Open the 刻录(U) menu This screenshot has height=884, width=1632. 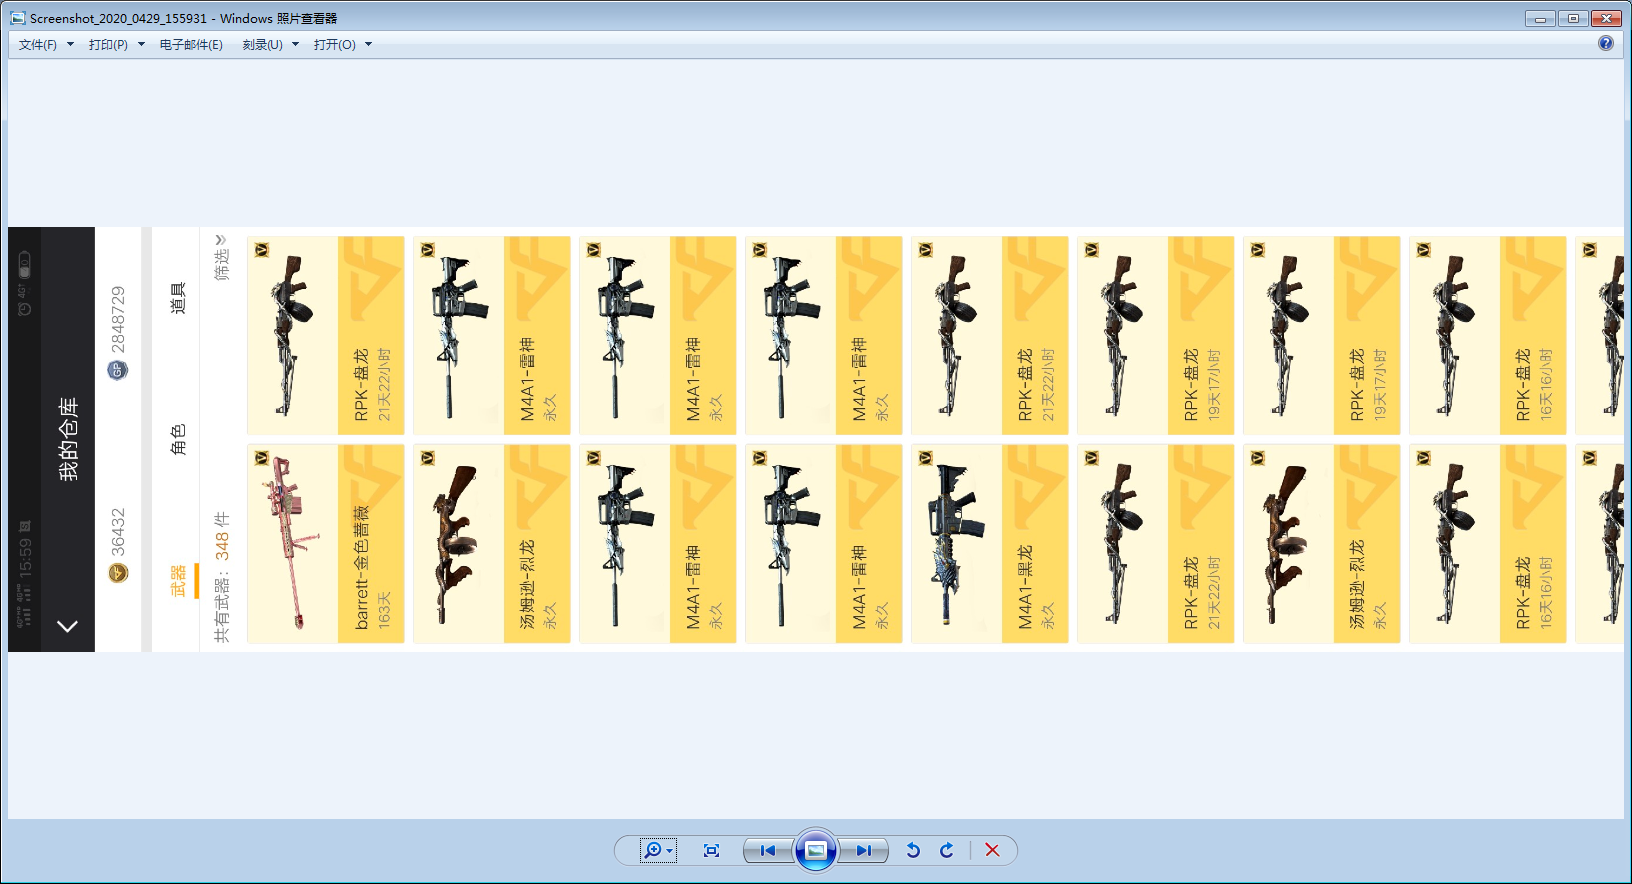[x=270, y=44]
